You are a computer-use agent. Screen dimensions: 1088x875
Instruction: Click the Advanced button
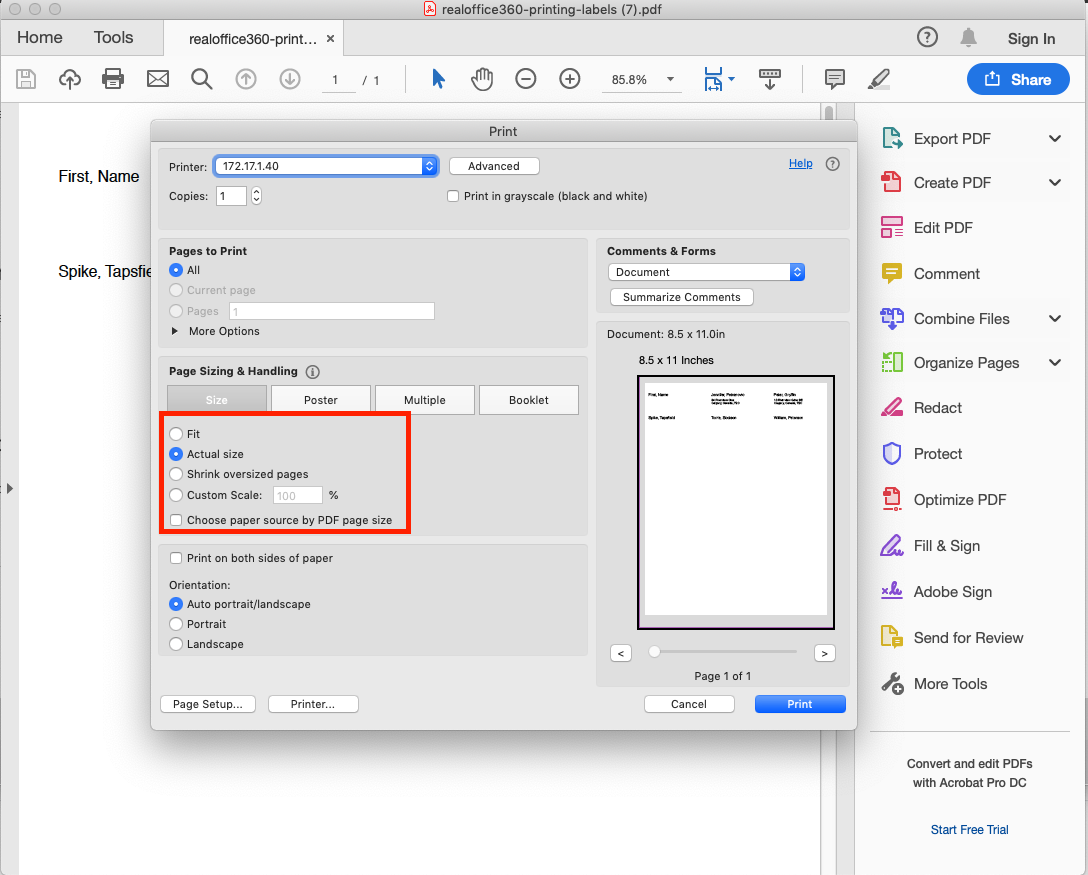[x=493, y=166]
